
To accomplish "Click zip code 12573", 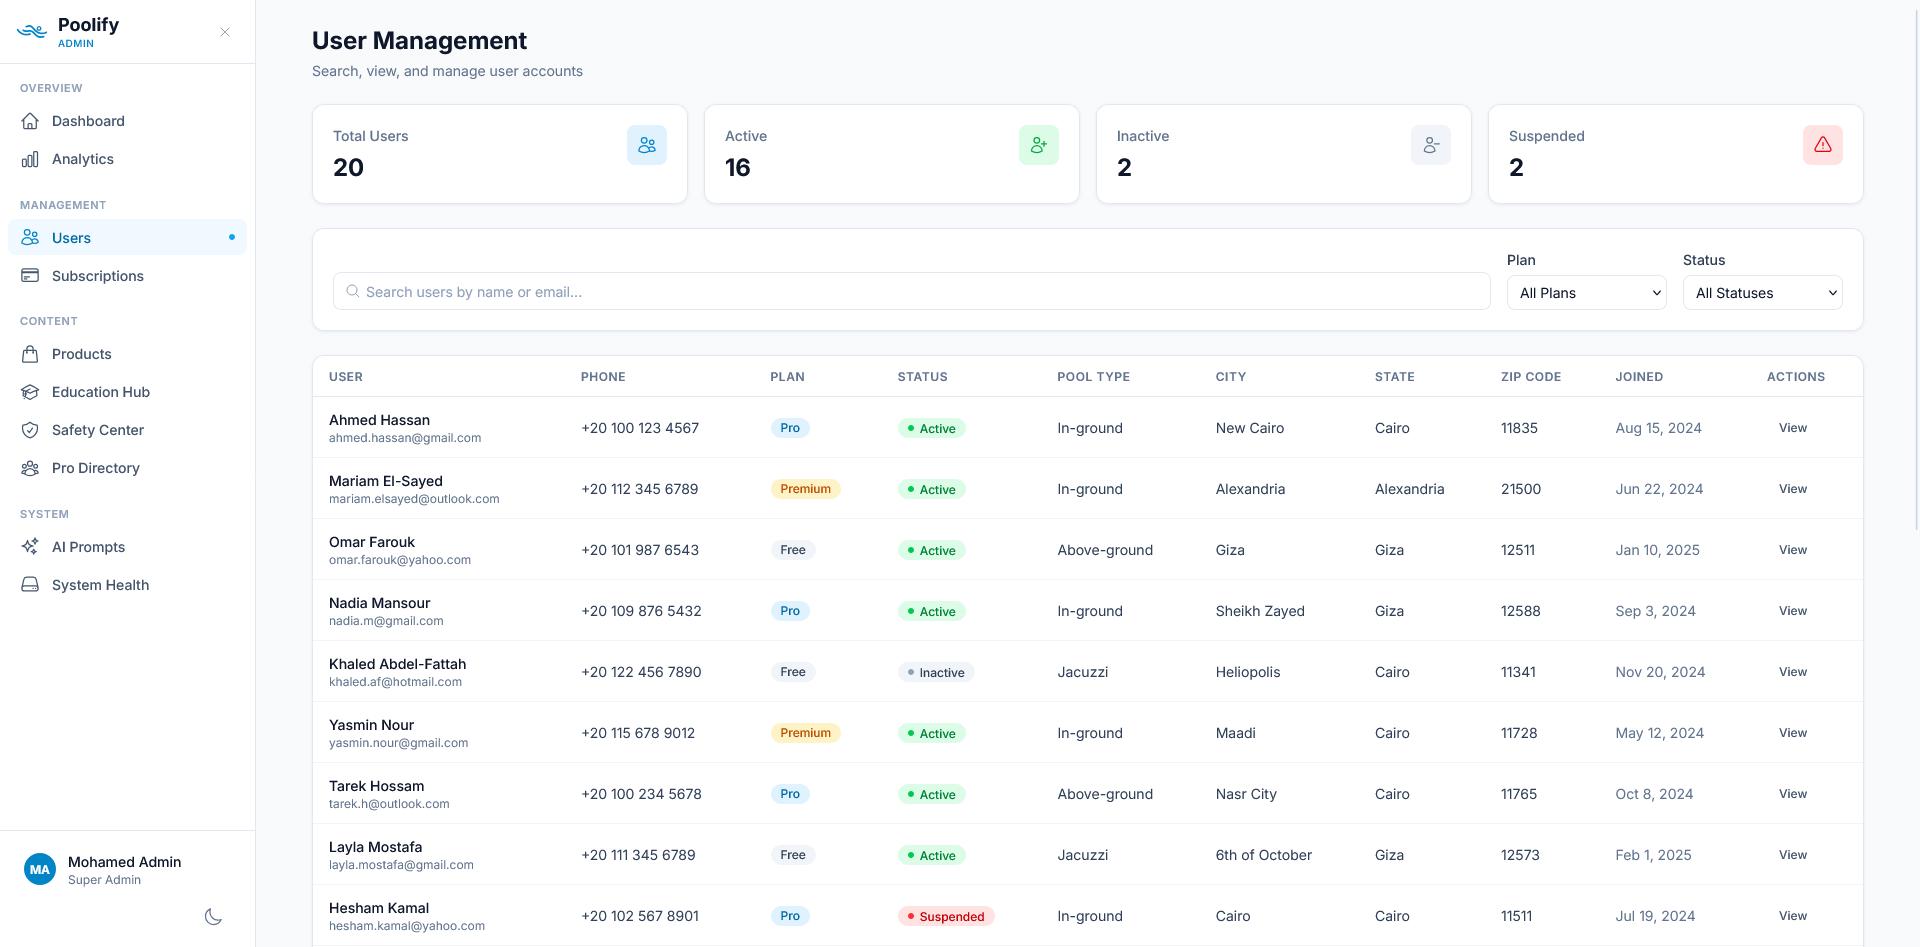I will pos(1520,855).
